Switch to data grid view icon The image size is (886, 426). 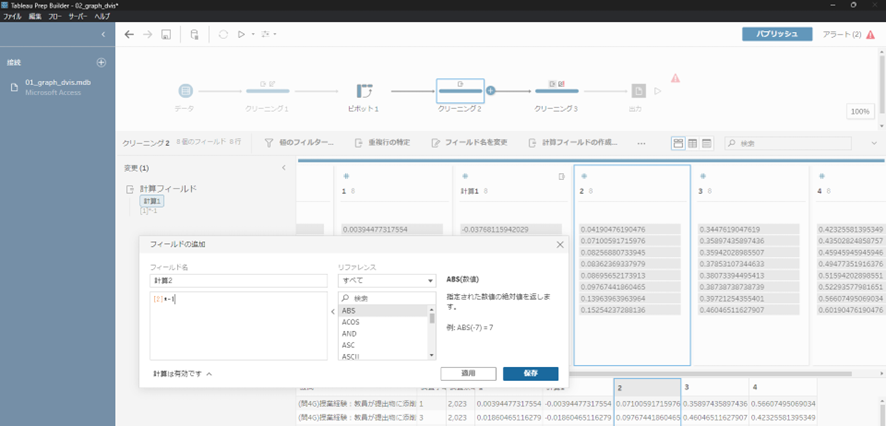point(693,144)
